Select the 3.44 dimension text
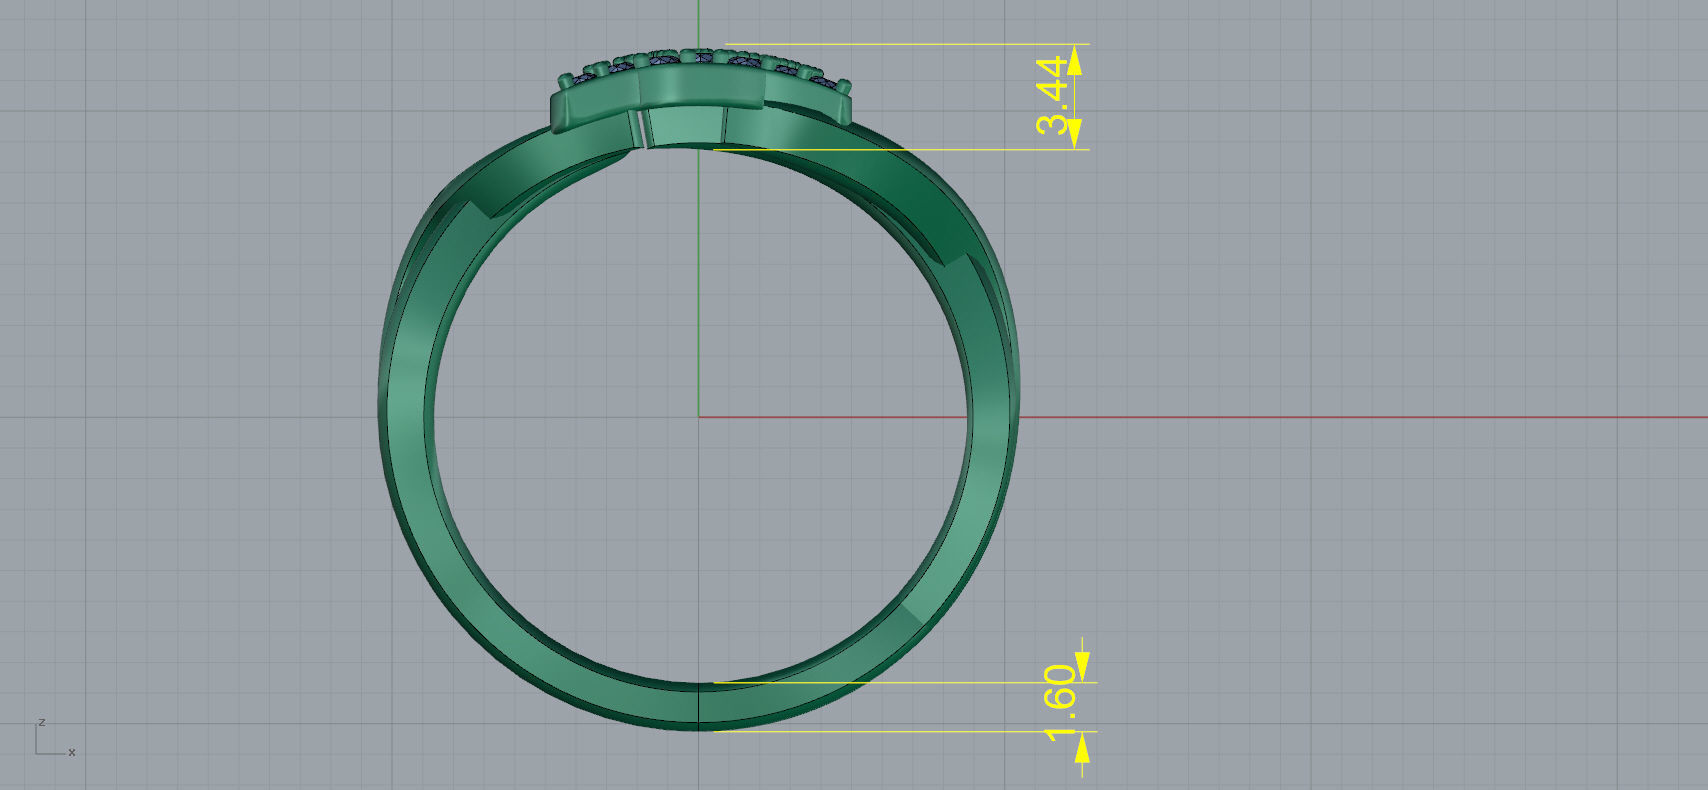Image resolution: width=1708 pixels, height=790 pixels. pyautogui.click(x=1052, y=96)
